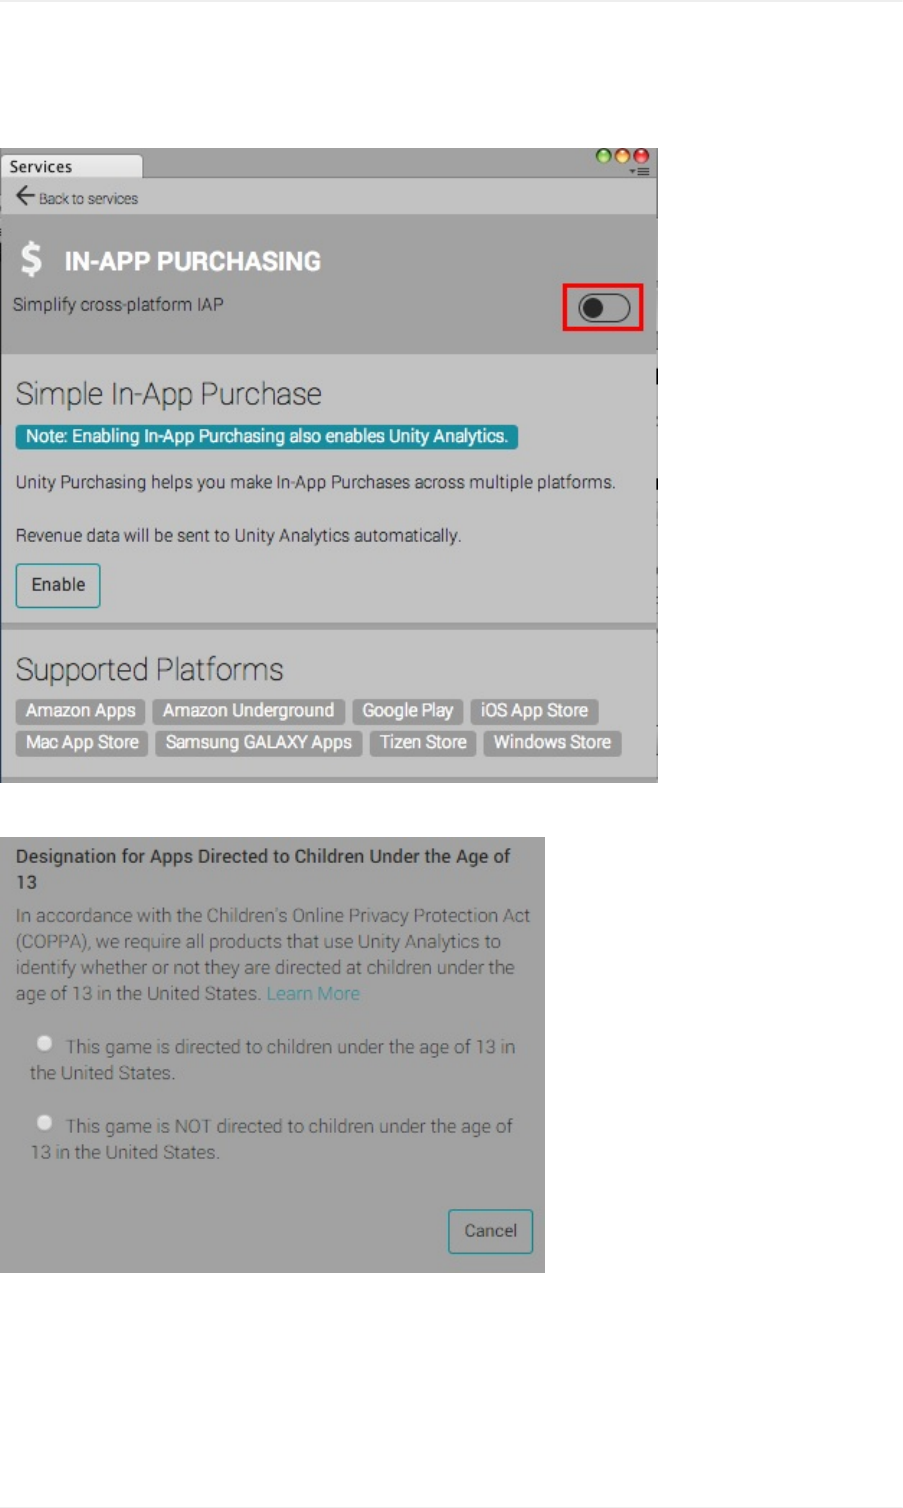Click the green window button
Image resolution: width=903 pixels, height=1508 pixels.
[x=603, y=156]
